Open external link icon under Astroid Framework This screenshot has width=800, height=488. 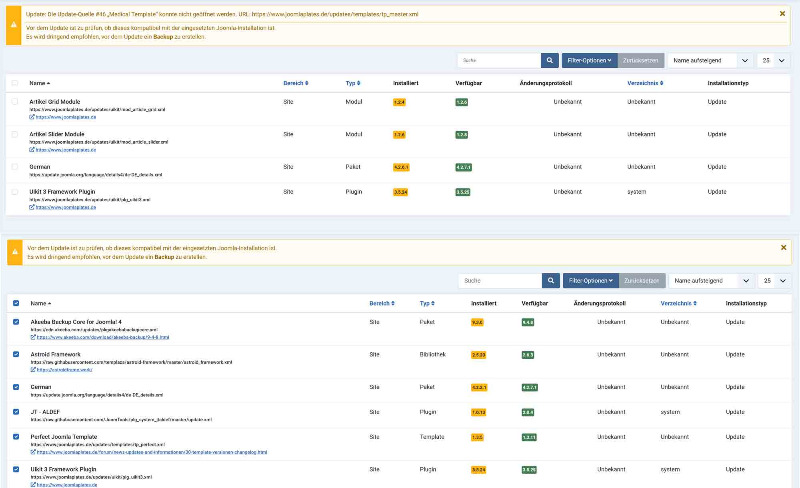(33, 370)
